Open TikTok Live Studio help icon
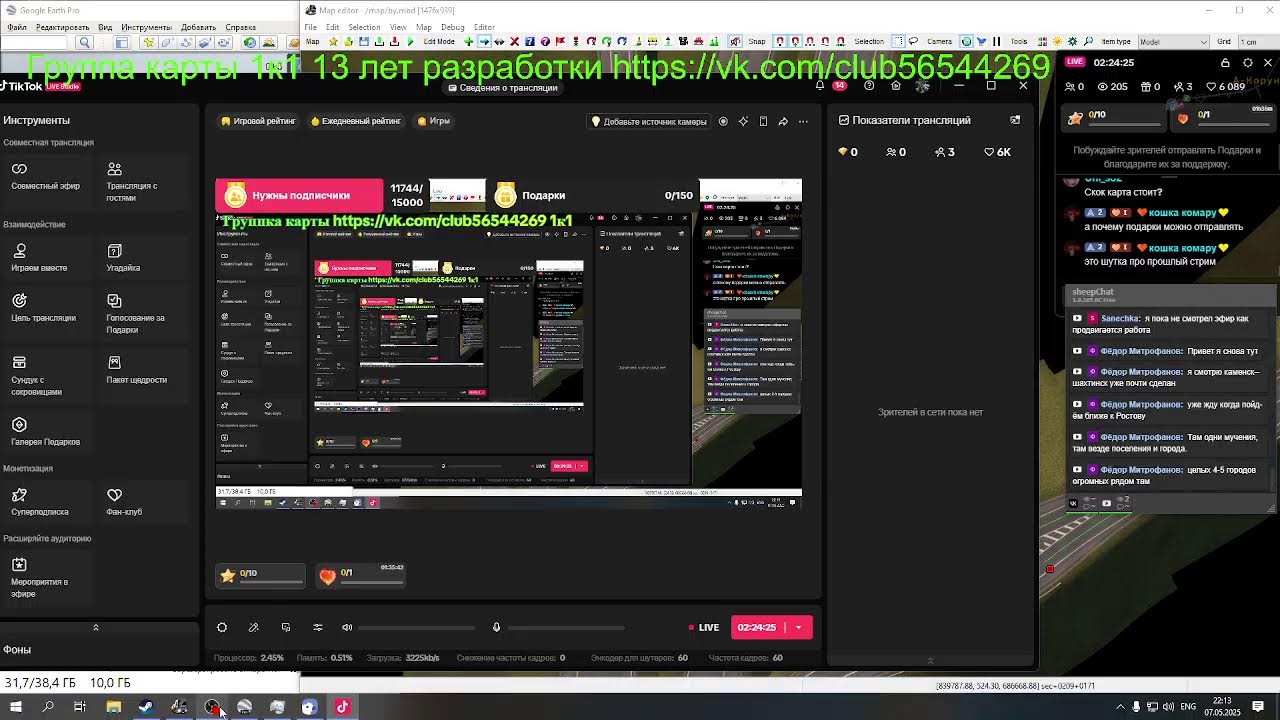 pyautogui.click(x=869, y=86)
